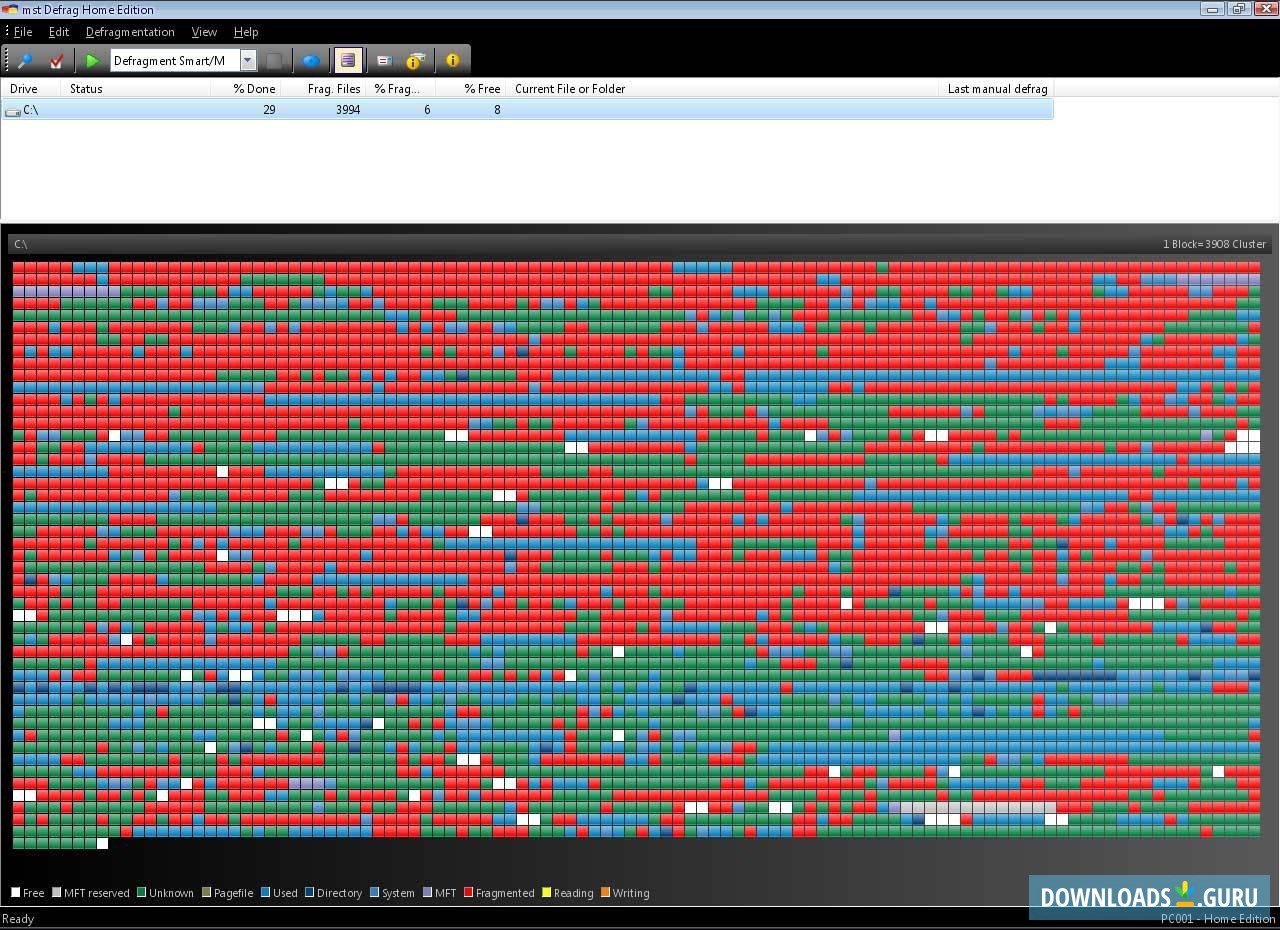Viewport: 1280px width, 930px height.
Task: Click the Analyze drive magnifier icon
Action: (x=25, y=61)
